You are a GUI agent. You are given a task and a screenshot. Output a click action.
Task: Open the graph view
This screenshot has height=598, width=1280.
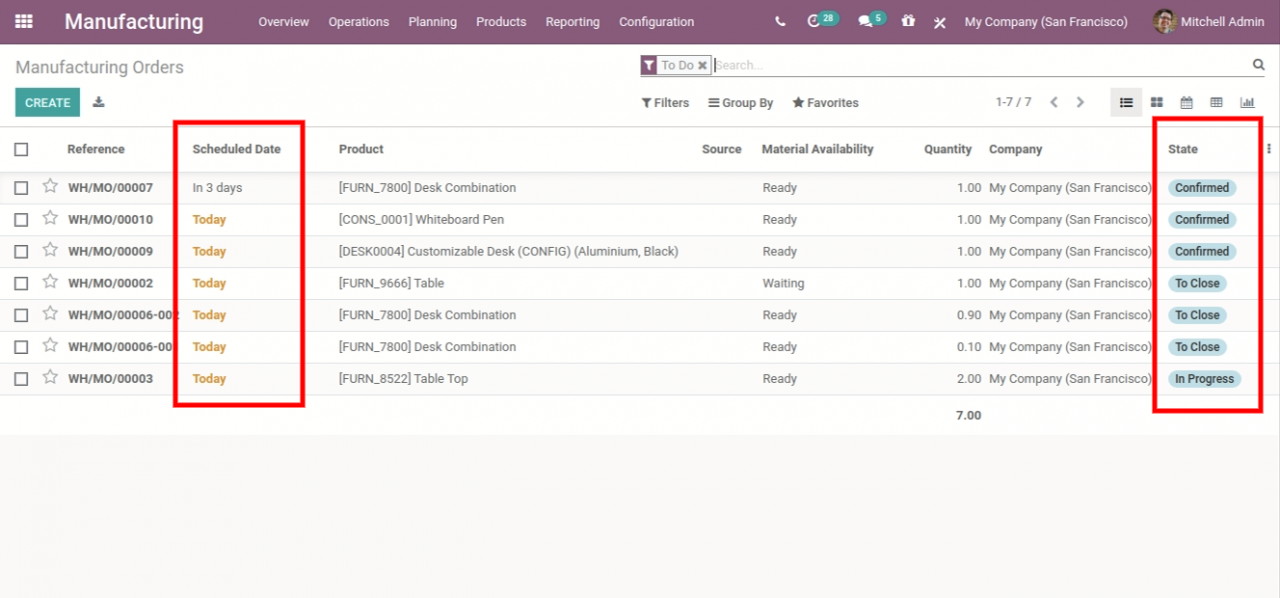click(1247, 102)
